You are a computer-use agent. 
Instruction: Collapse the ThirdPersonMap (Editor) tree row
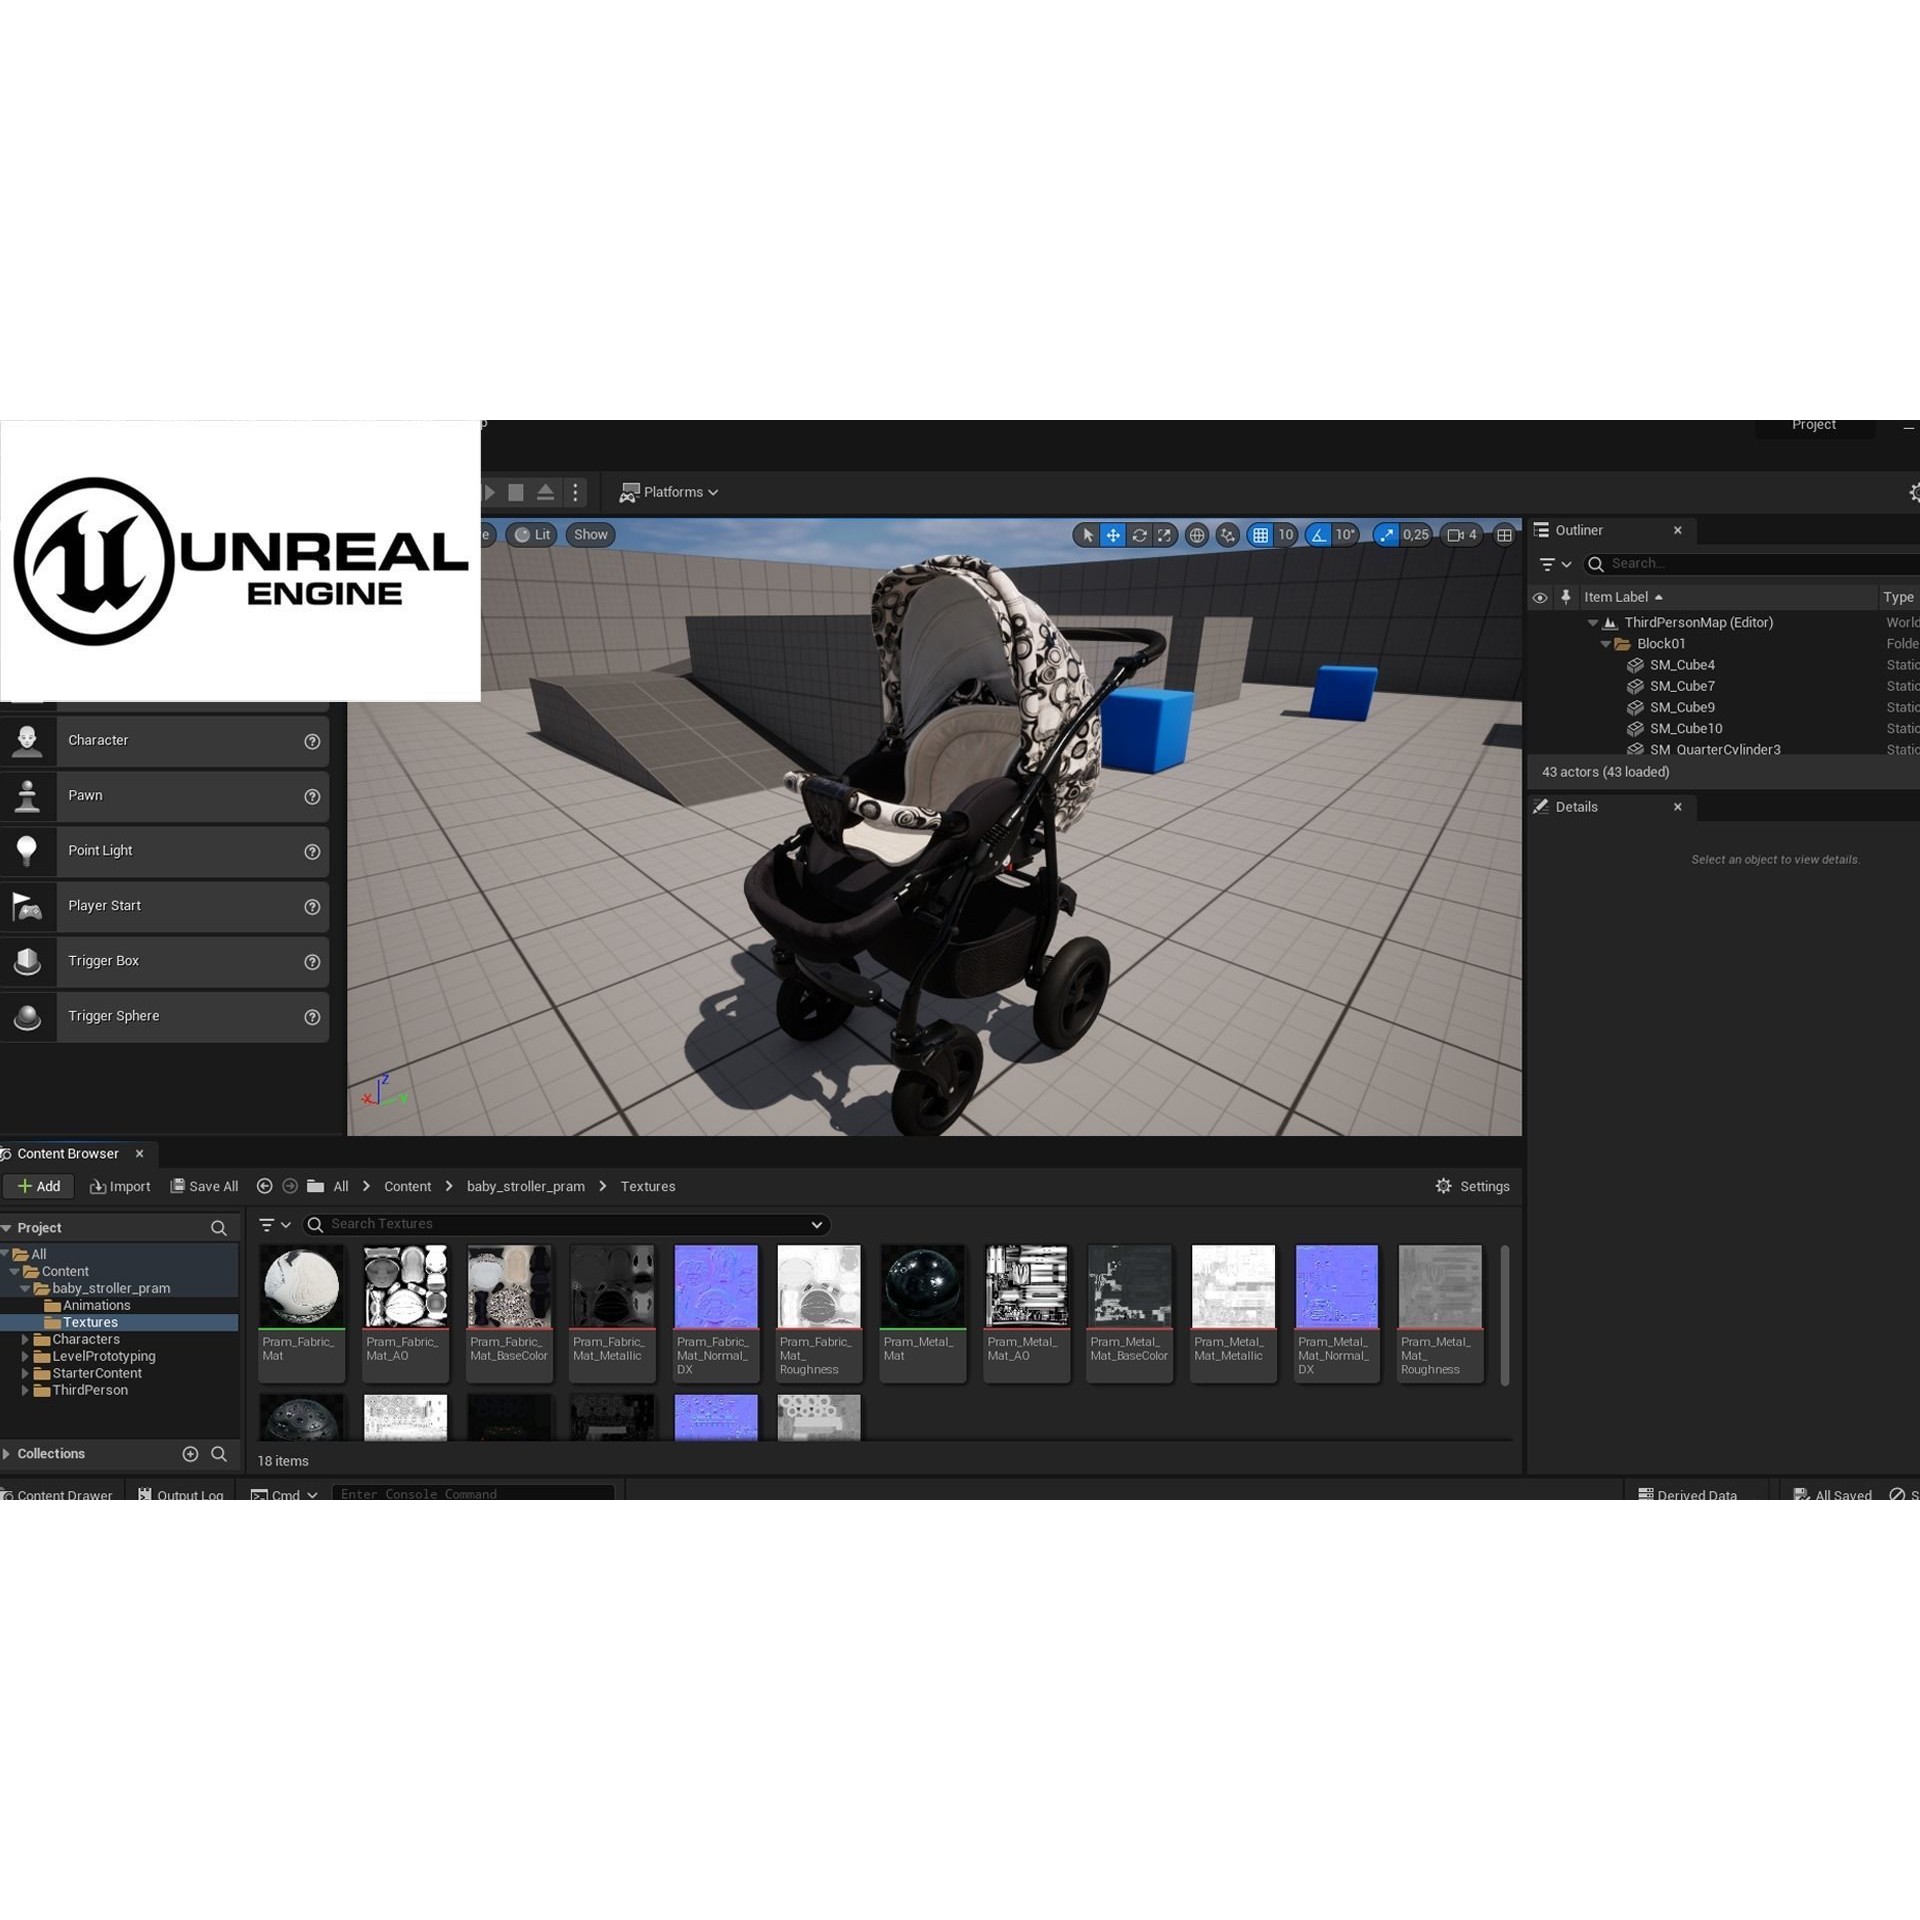1593,623
